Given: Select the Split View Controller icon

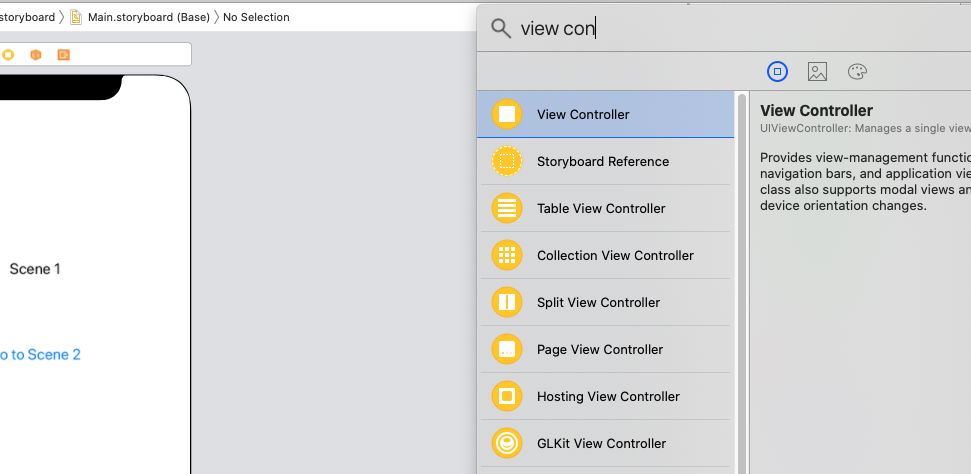Looking at the screenshot, I should pos(507,302).
